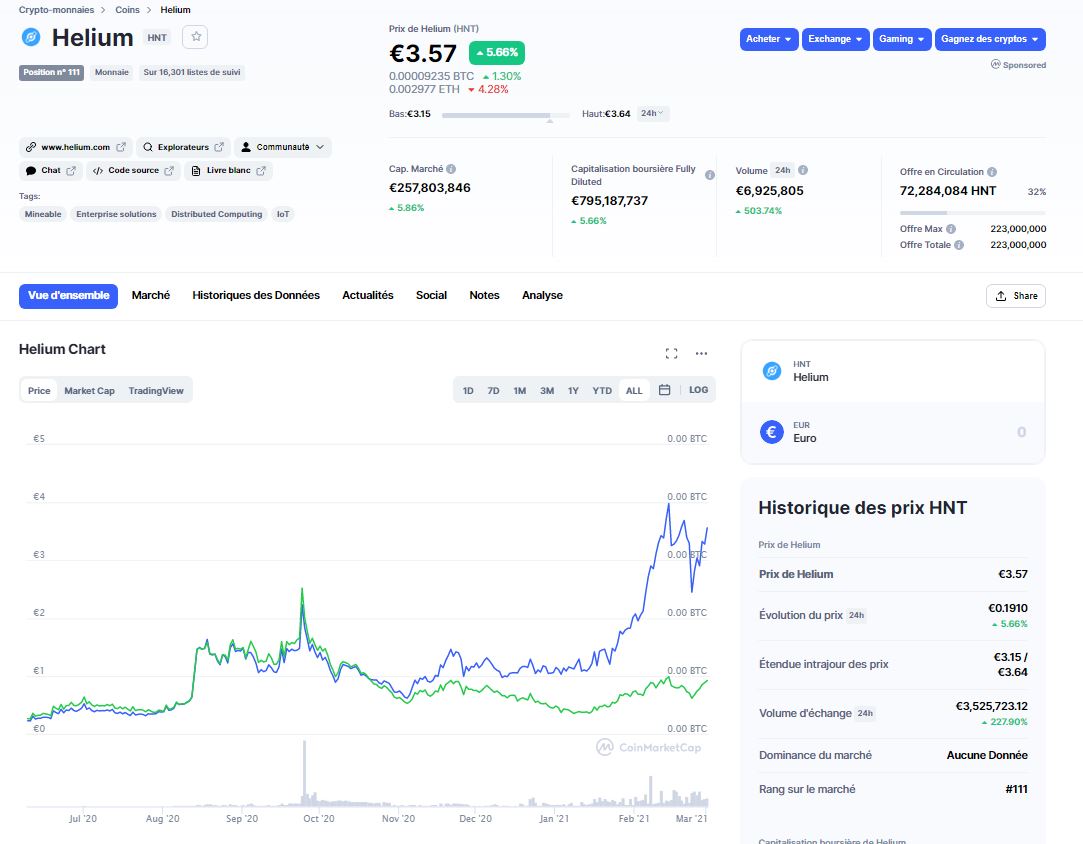The image size is (1083, 844).
Task: Switch chart to Market Cap view
Action: coord(89,391)
